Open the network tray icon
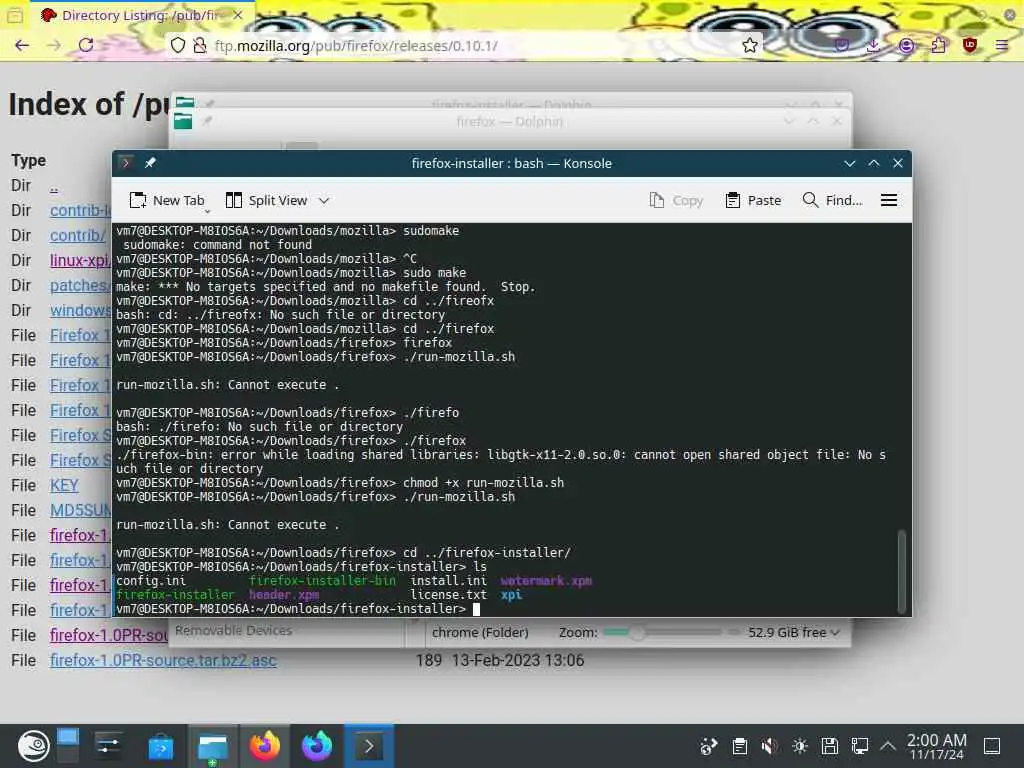 (x=859, y=746)
